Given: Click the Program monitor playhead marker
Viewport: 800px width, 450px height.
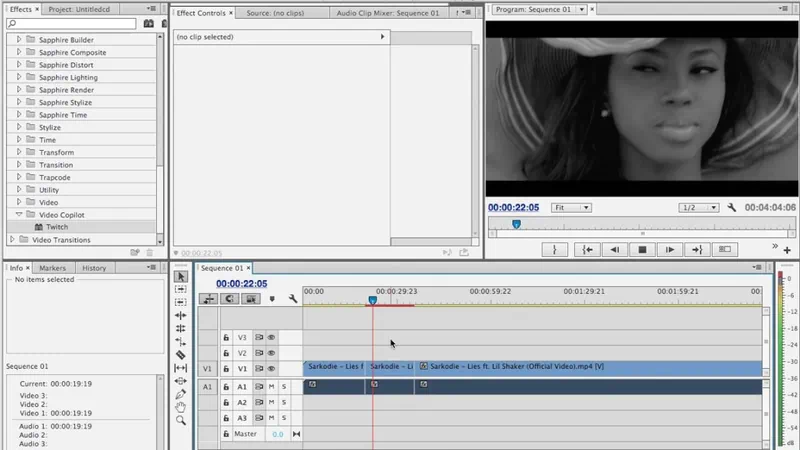Looking at the screenshot, I should (x=516, y=224).
